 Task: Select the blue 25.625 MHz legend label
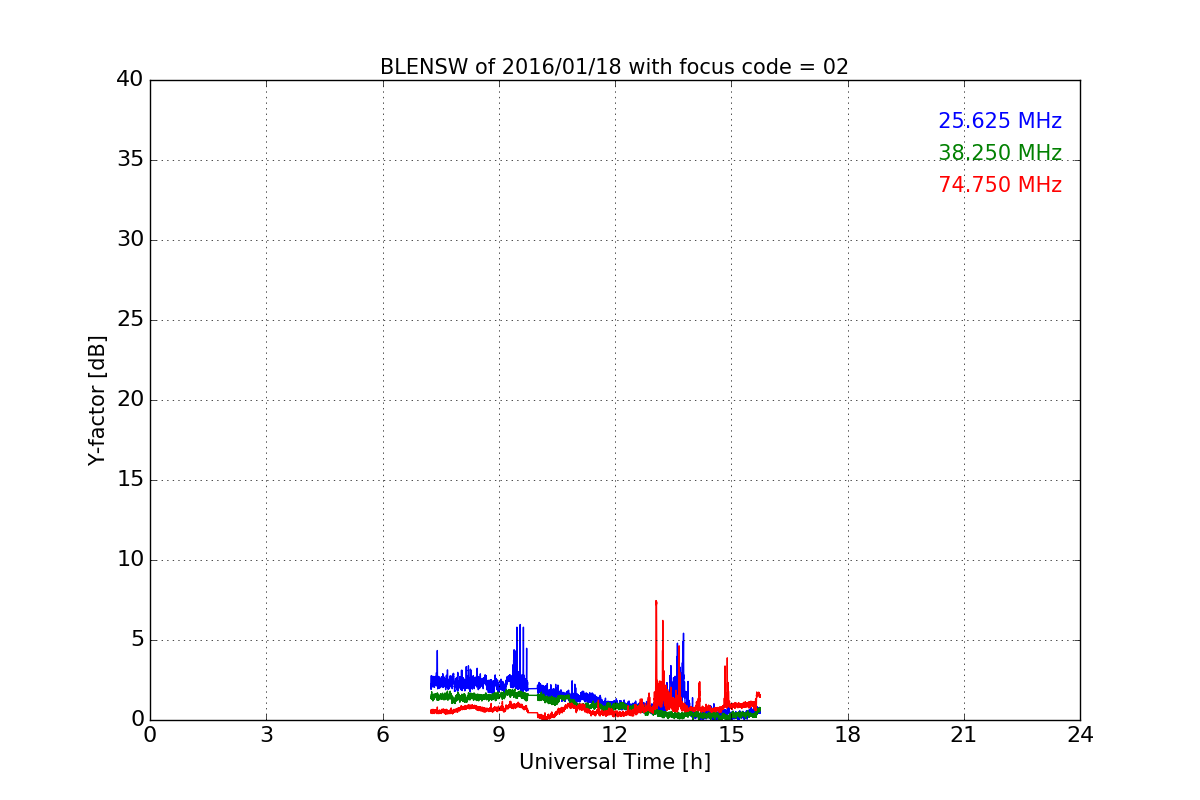pos(1000,121)
